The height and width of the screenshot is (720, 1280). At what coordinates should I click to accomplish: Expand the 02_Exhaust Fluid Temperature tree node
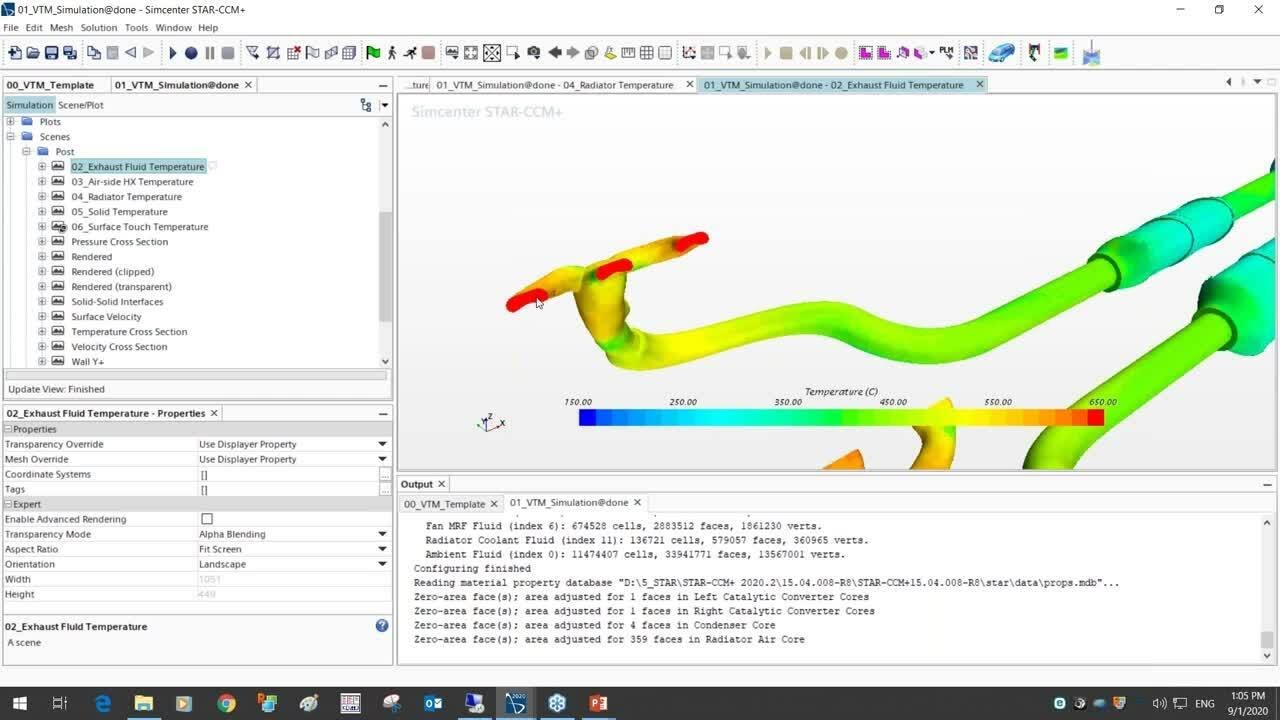(42, 167)
